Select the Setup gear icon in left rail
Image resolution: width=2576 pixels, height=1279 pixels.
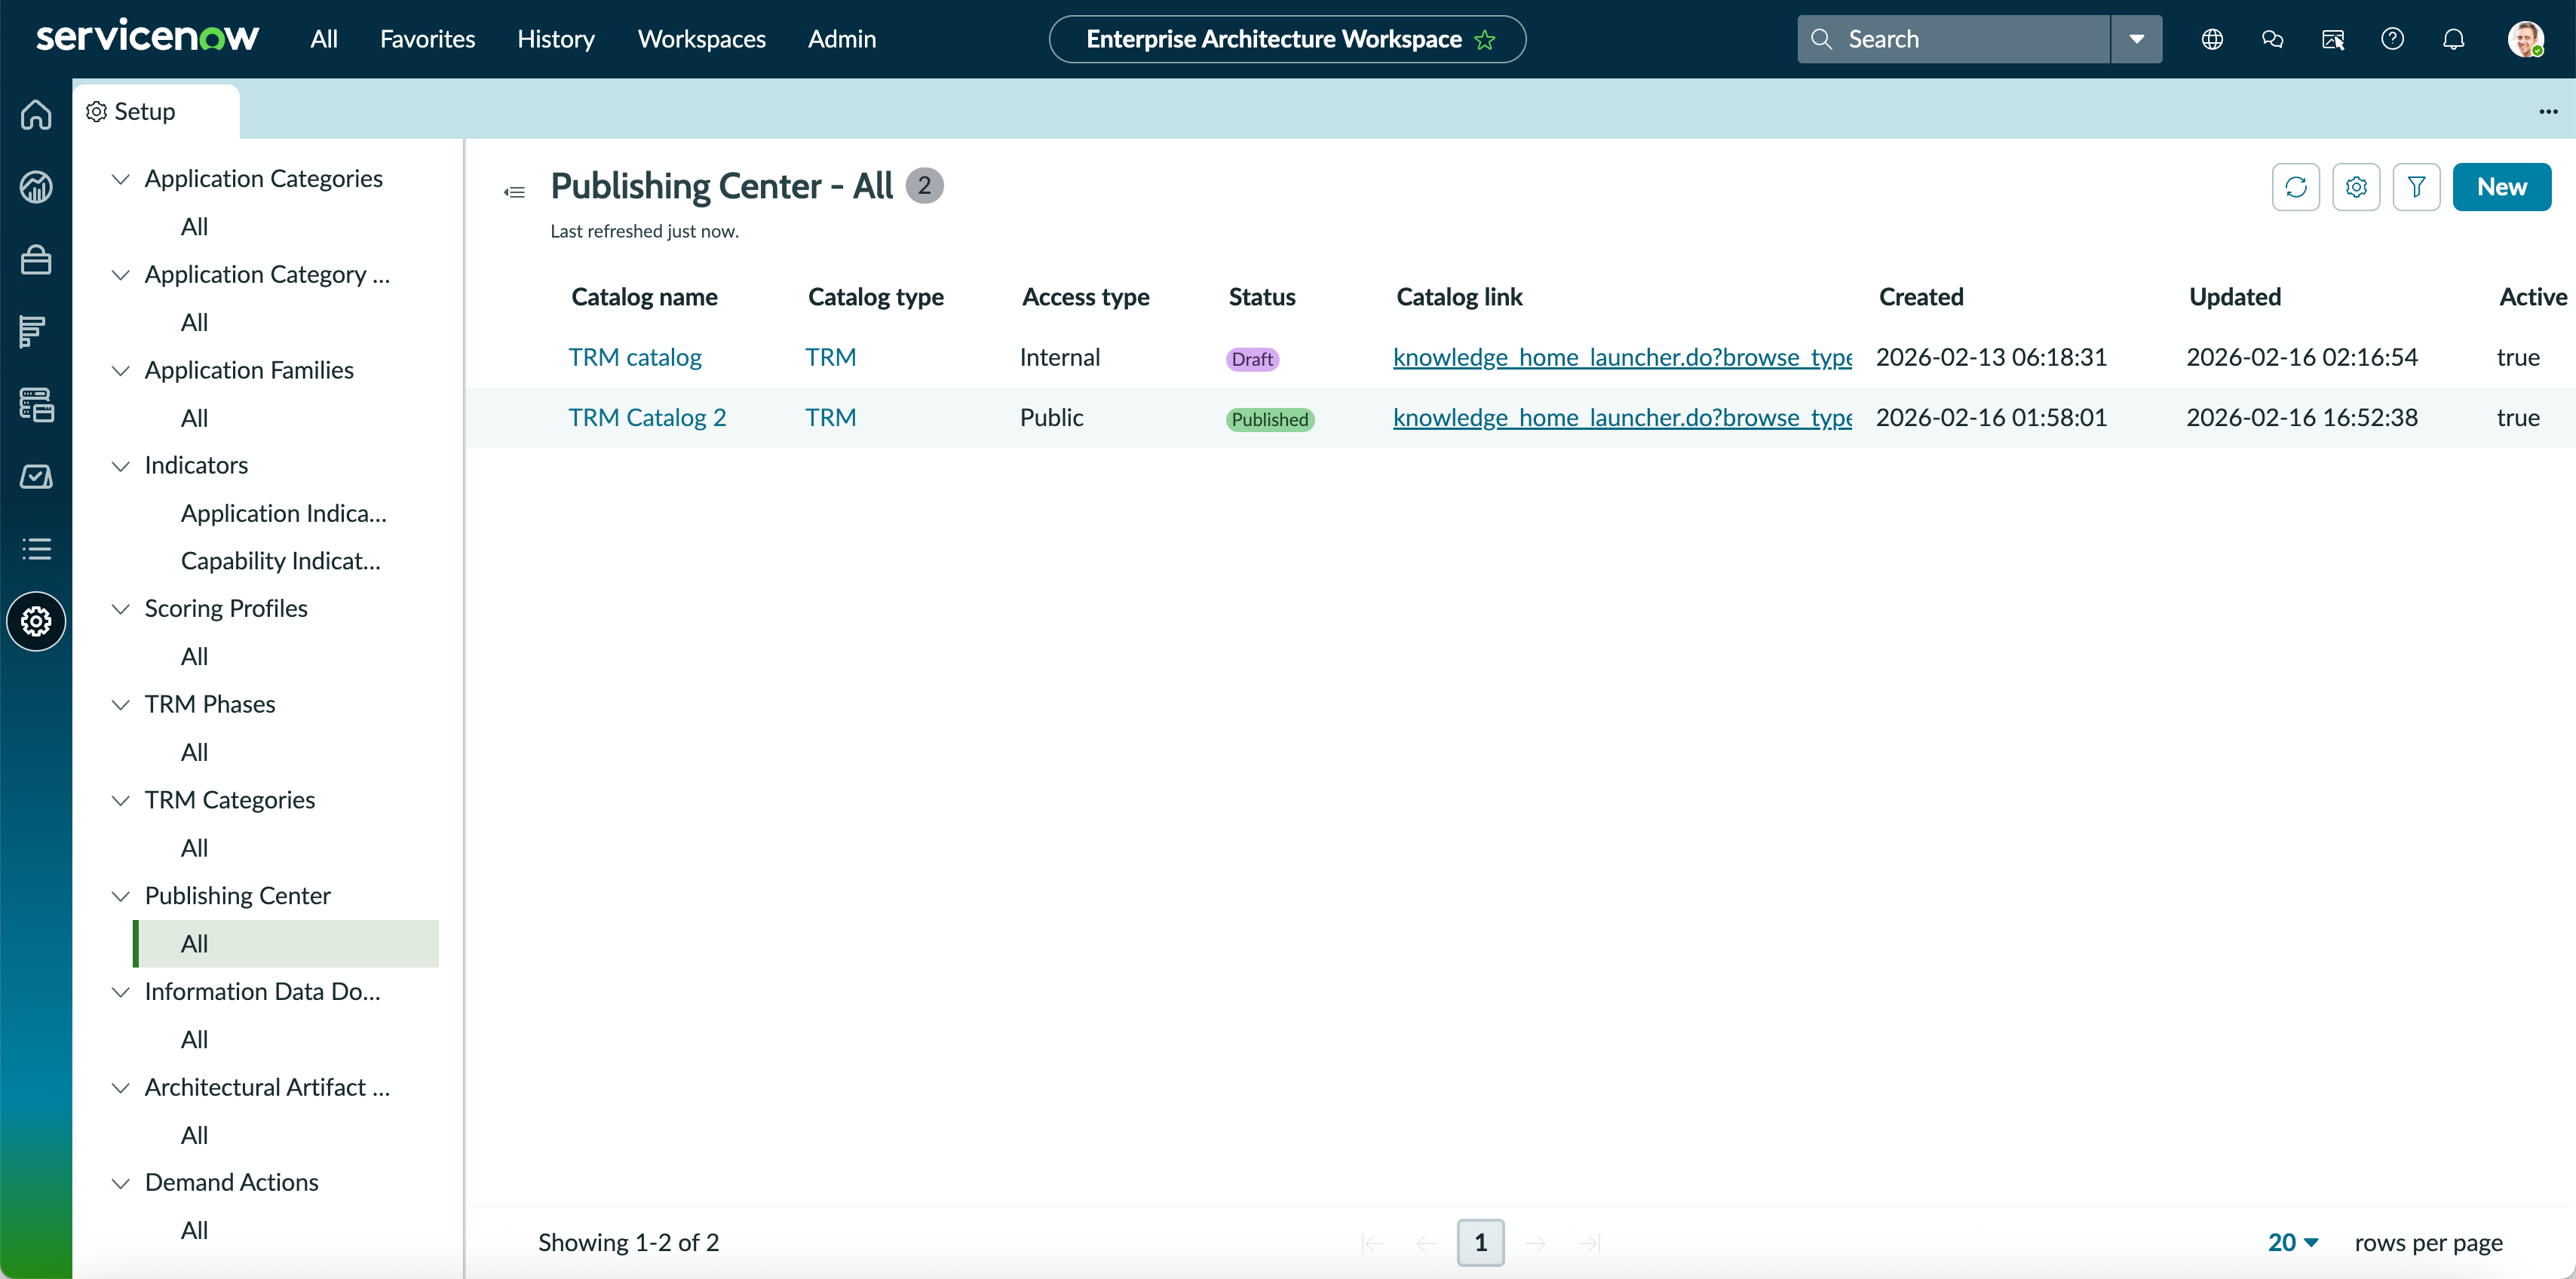pyautogui.click(x=36, y=621)
